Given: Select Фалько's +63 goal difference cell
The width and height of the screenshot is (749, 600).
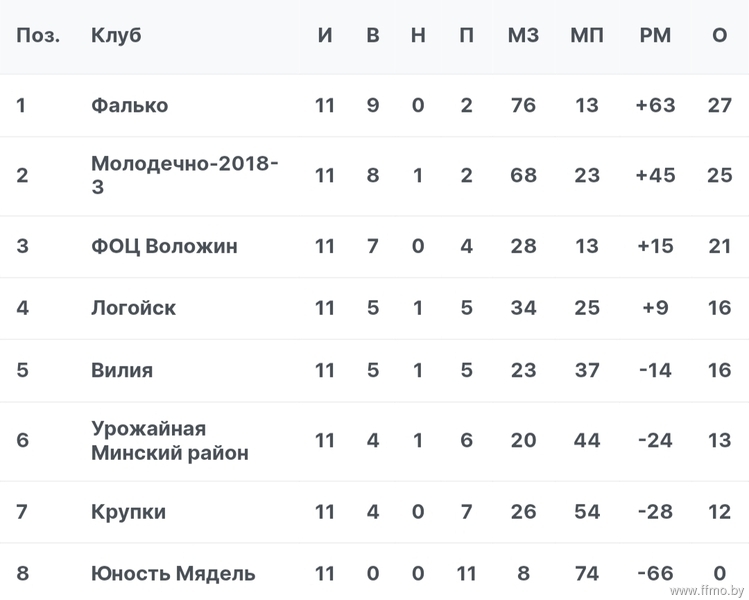Looking at the screenshot, I should coord(655,106).
